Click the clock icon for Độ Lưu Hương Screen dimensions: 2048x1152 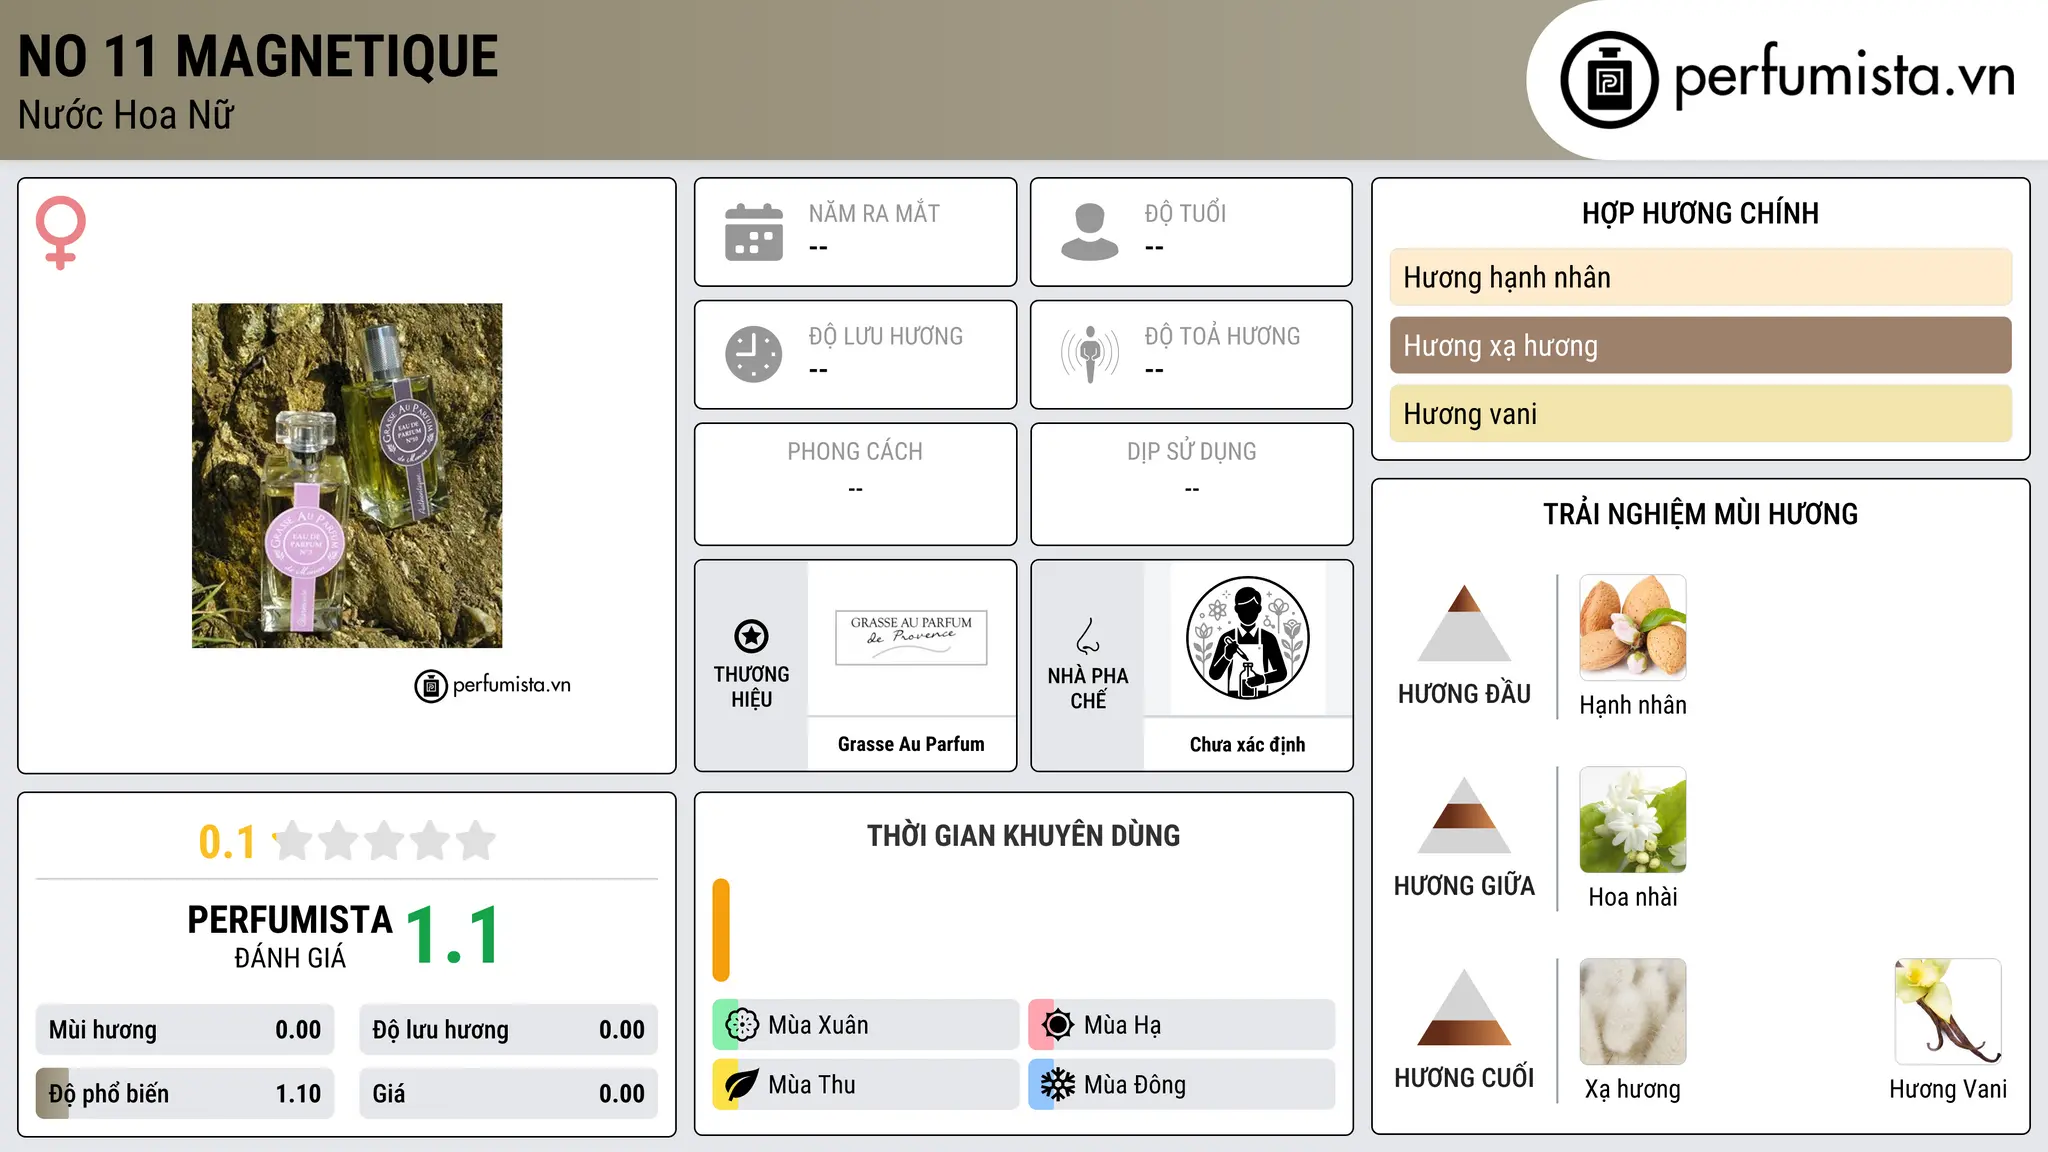pos(754,354)
